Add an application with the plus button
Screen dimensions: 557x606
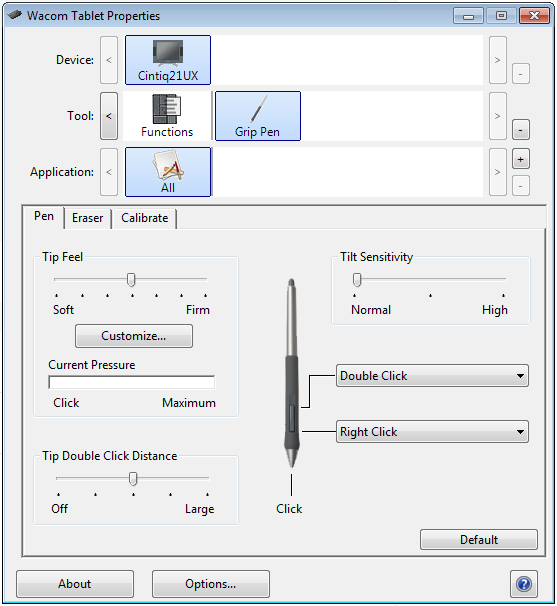tap(521, 159)
